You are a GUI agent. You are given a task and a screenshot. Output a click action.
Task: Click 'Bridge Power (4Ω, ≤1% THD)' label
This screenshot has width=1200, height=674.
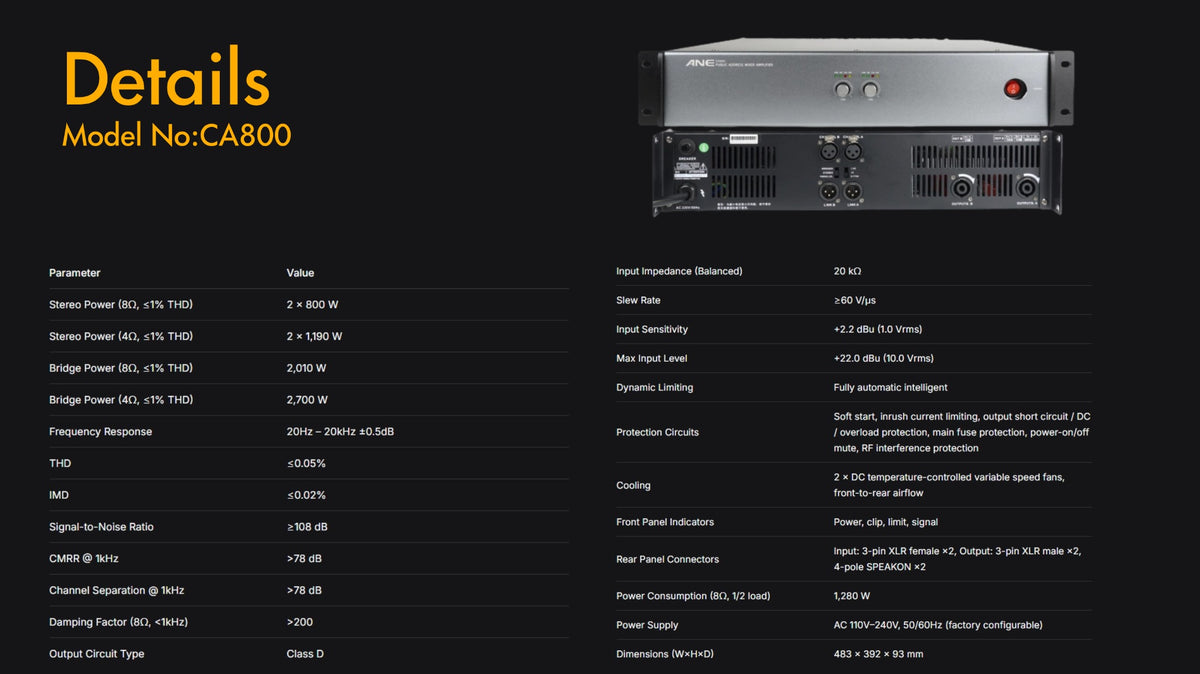121,400
